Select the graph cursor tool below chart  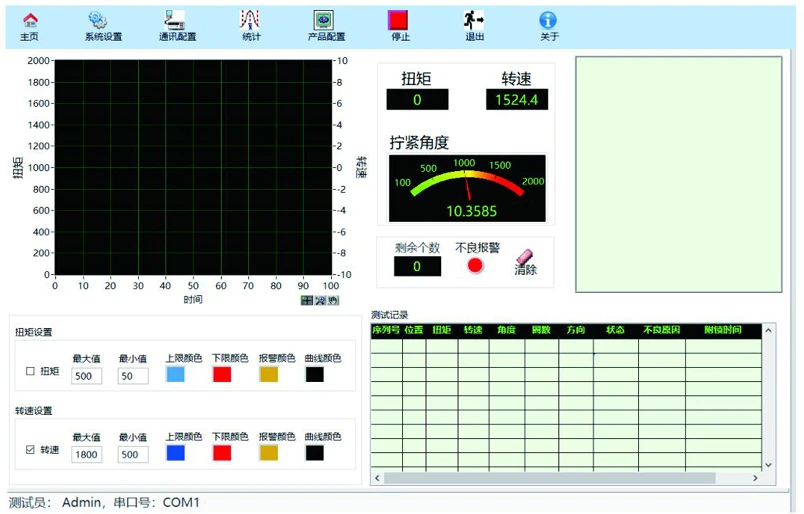307,300
